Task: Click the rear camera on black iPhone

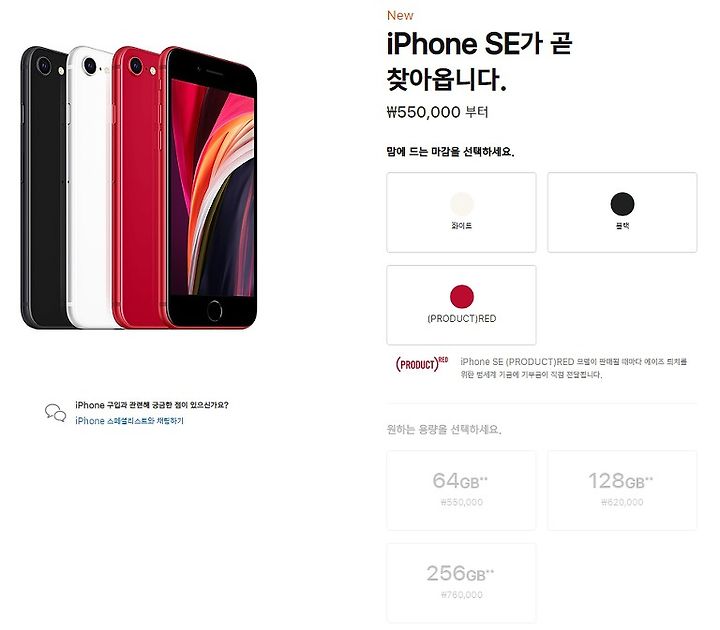Action: [44, 66]
